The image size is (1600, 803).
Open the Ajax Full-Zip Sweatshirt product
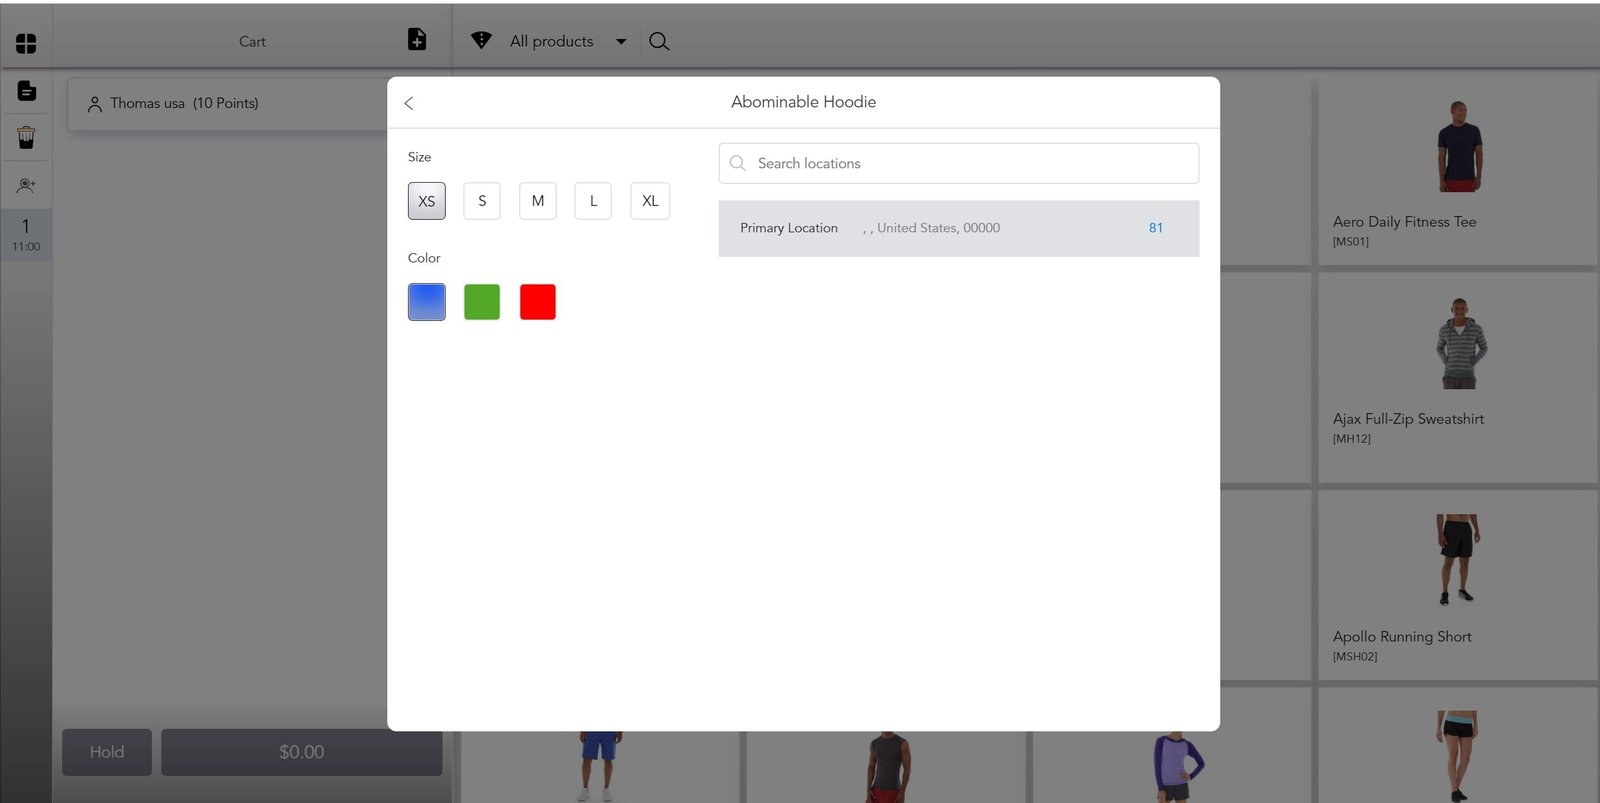(1458, 377)
